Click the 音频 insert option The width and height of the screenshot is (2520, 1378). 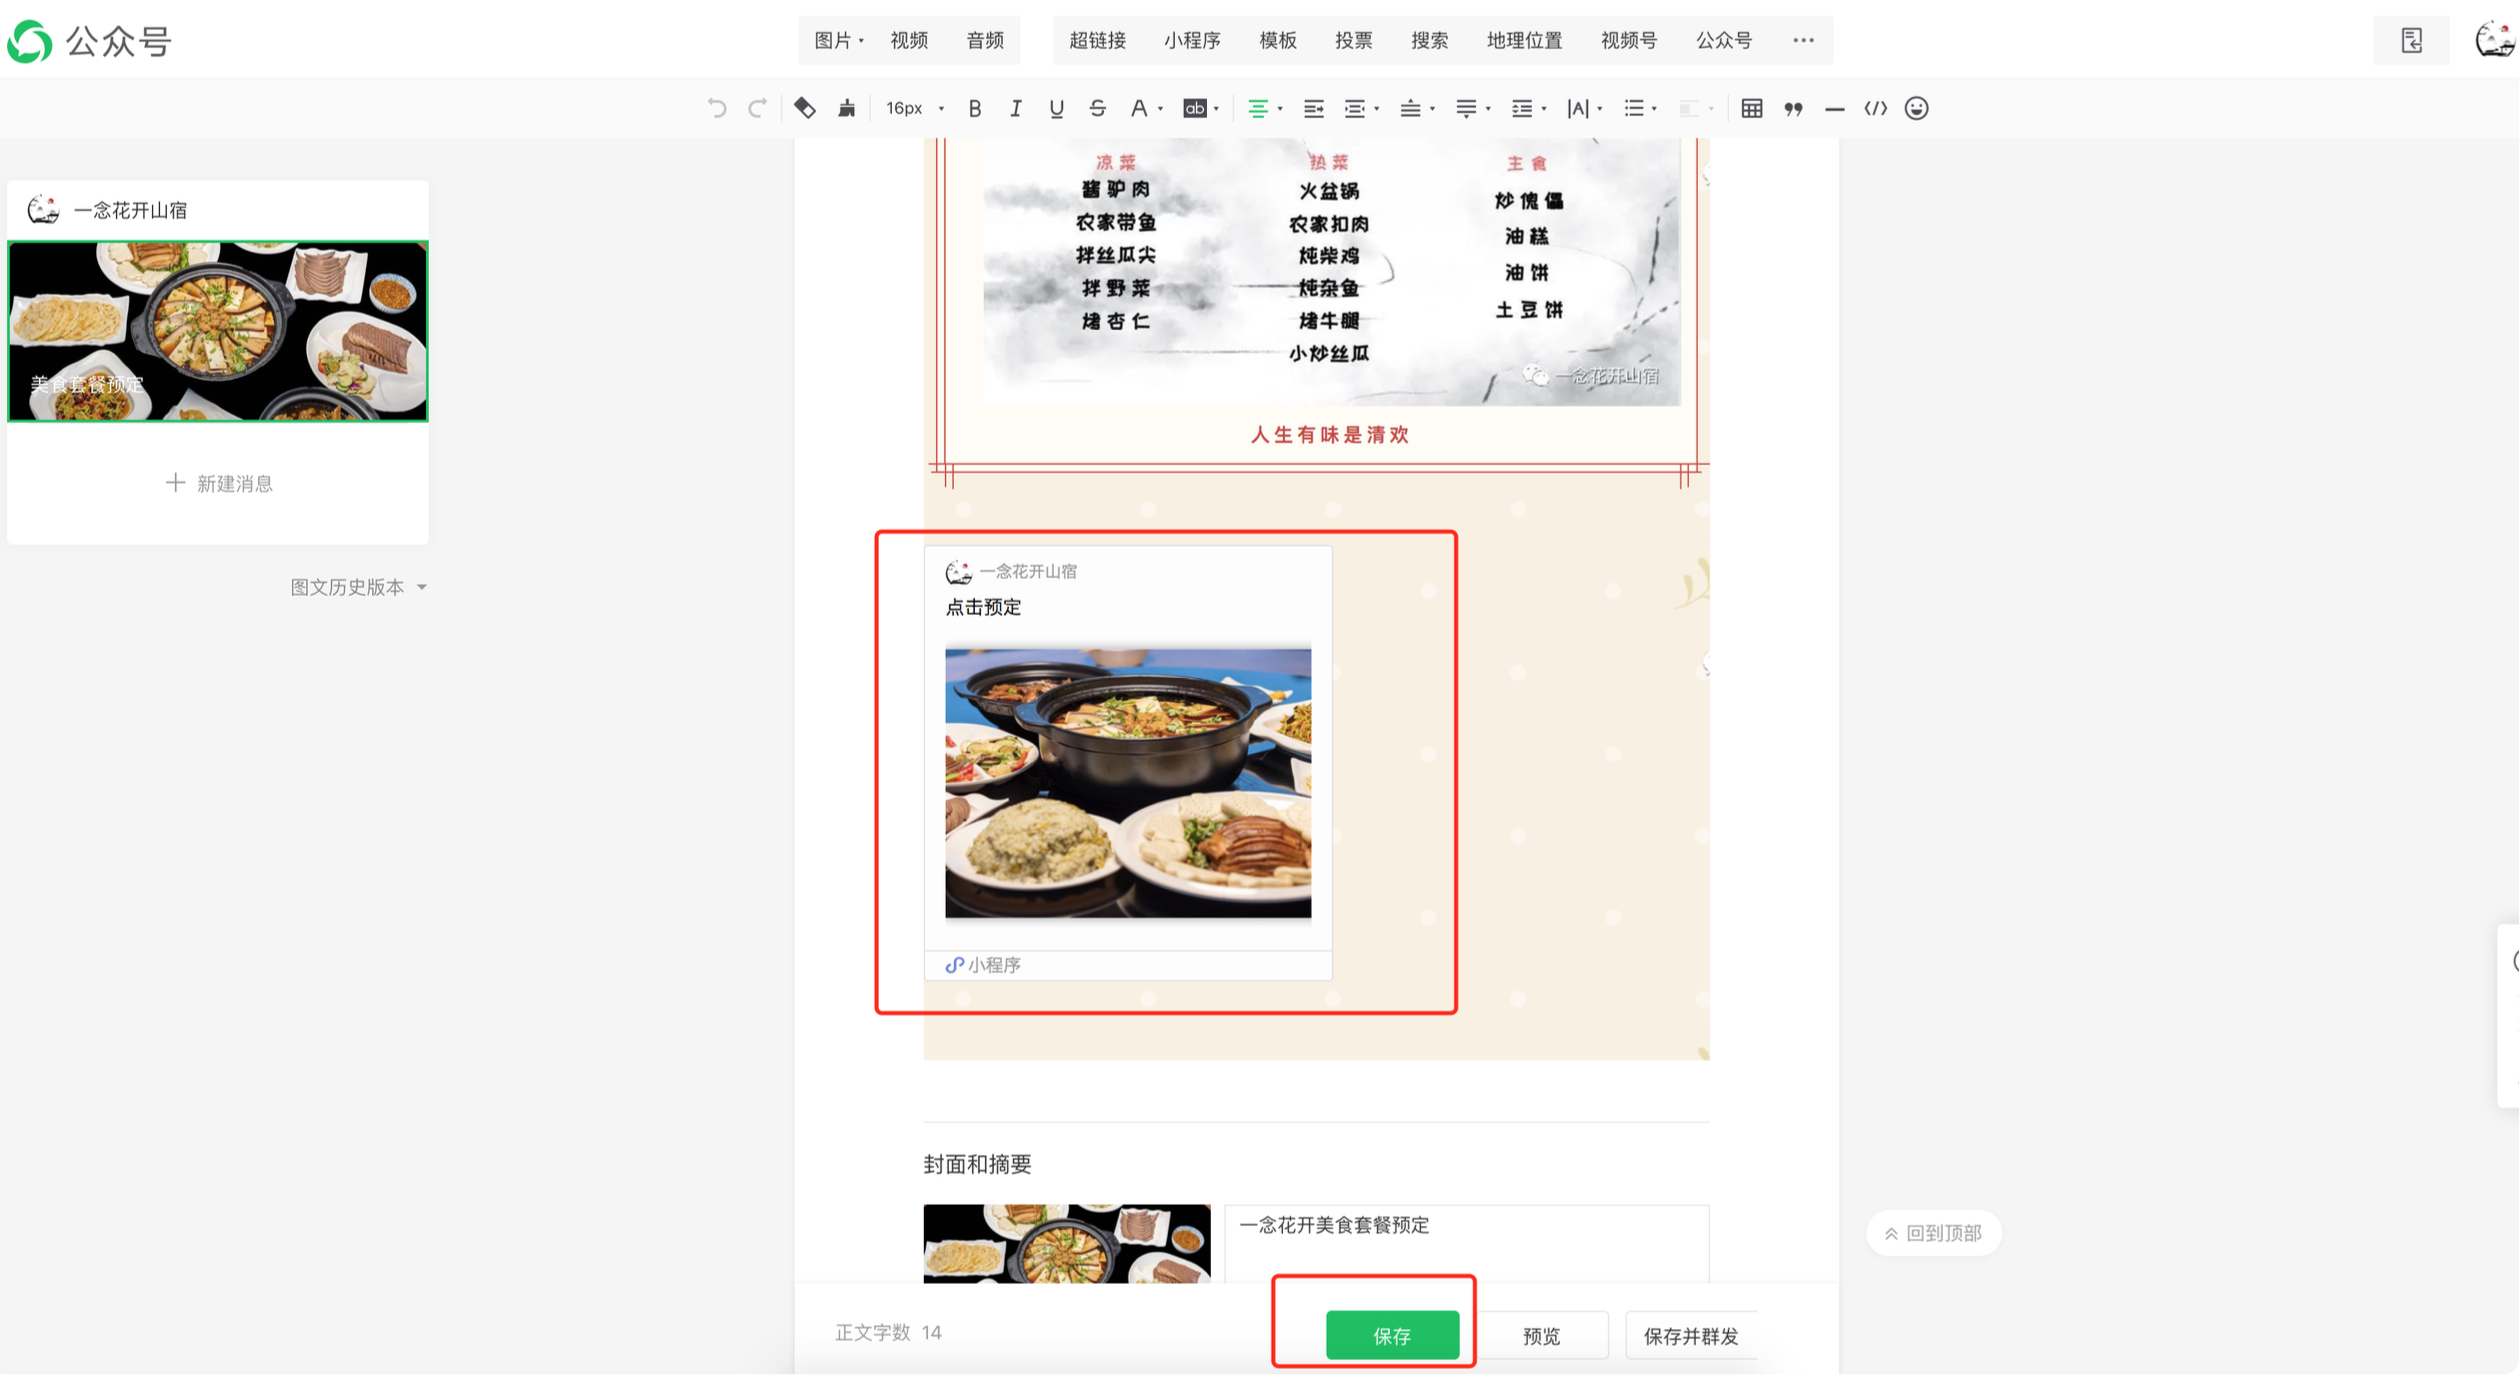pyautogui.click(x=986, y=40)
